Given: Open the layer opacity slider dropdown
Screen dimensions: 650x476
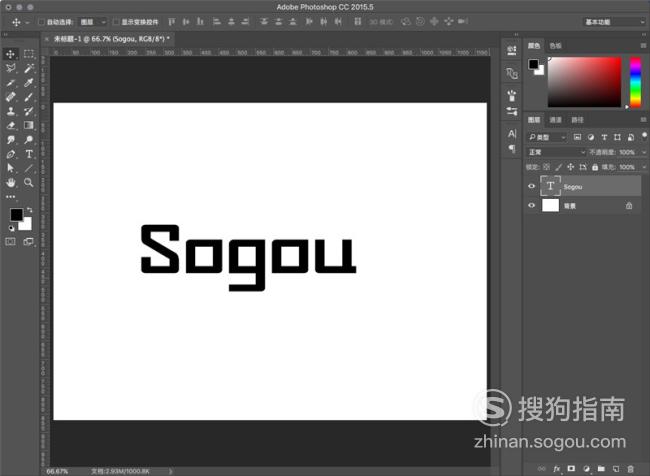Looking at the screenshot, I should pyautogui.click(x=644, y=153).
